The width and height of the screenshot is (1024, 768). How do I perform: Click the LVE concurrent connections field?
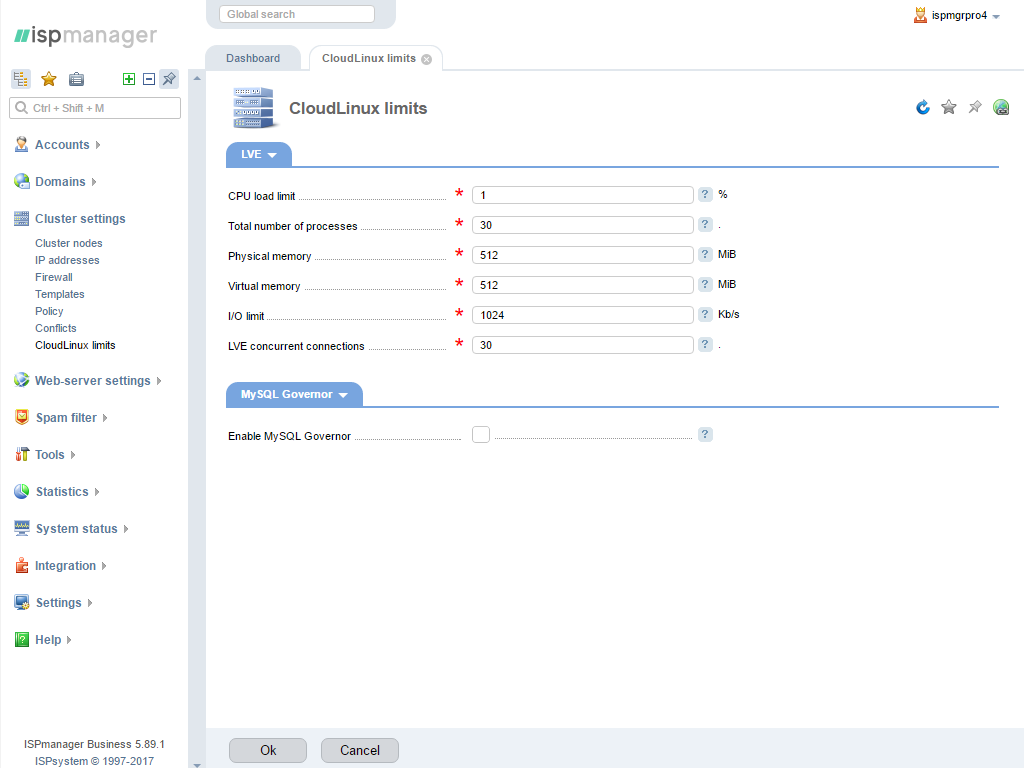(583, 345)
